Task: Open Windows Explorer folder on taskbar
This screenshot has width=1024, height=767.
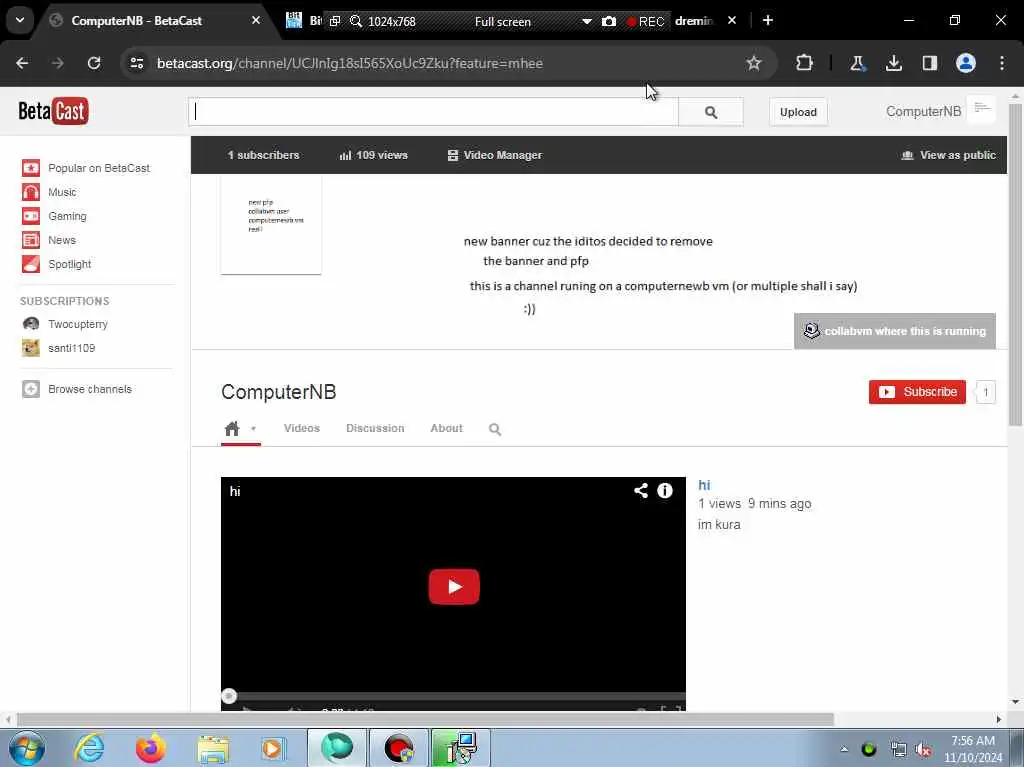Action: click(213, 748)
